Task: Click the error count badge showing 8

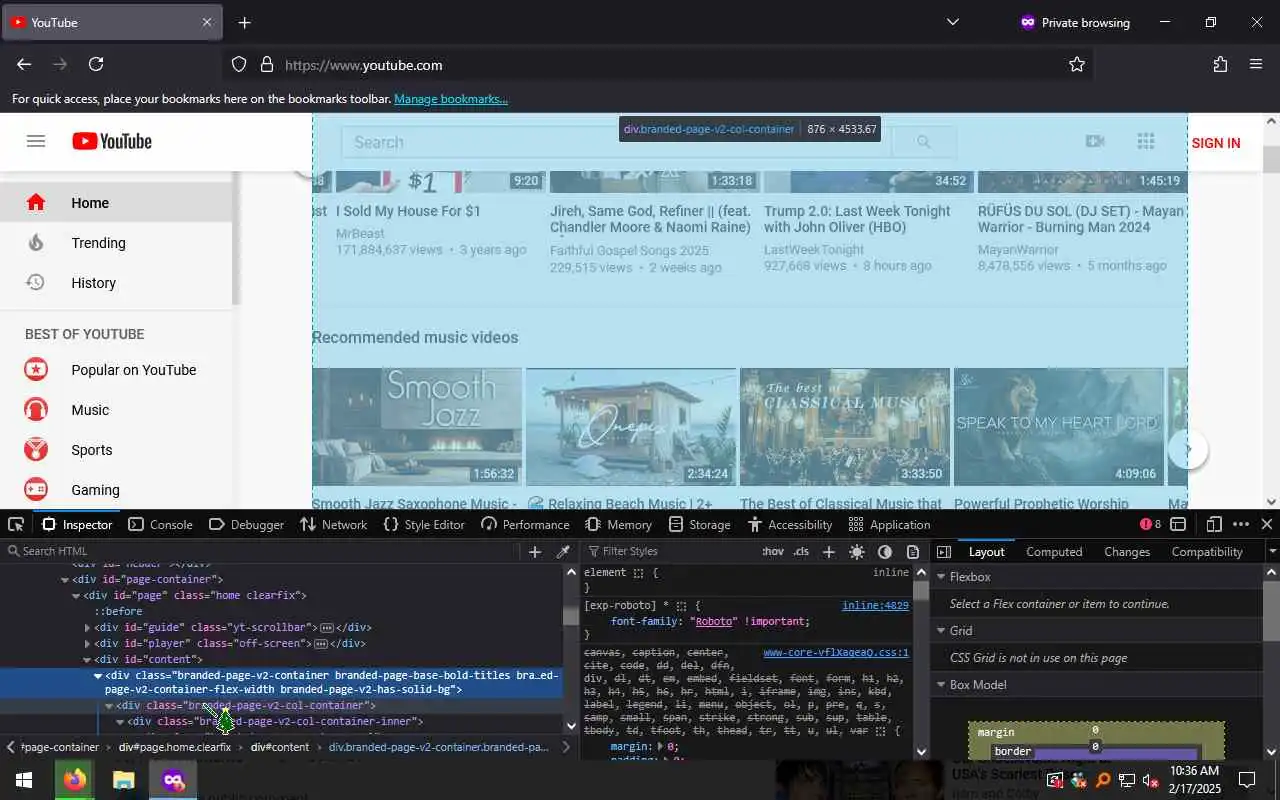Action: click(x=1150, y=524)
